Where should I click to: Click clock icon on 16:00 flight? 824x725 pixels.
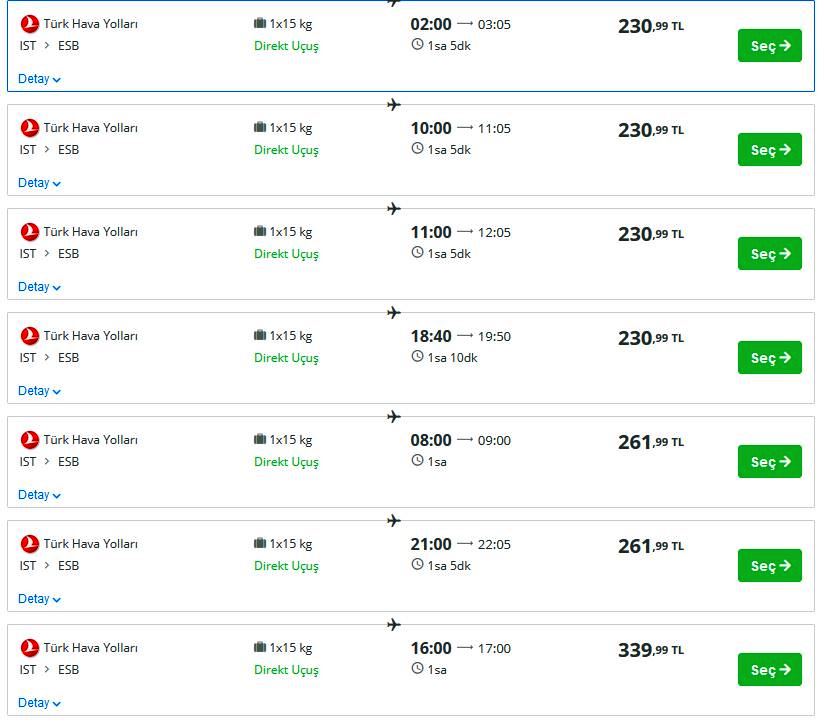coord(417,668)
